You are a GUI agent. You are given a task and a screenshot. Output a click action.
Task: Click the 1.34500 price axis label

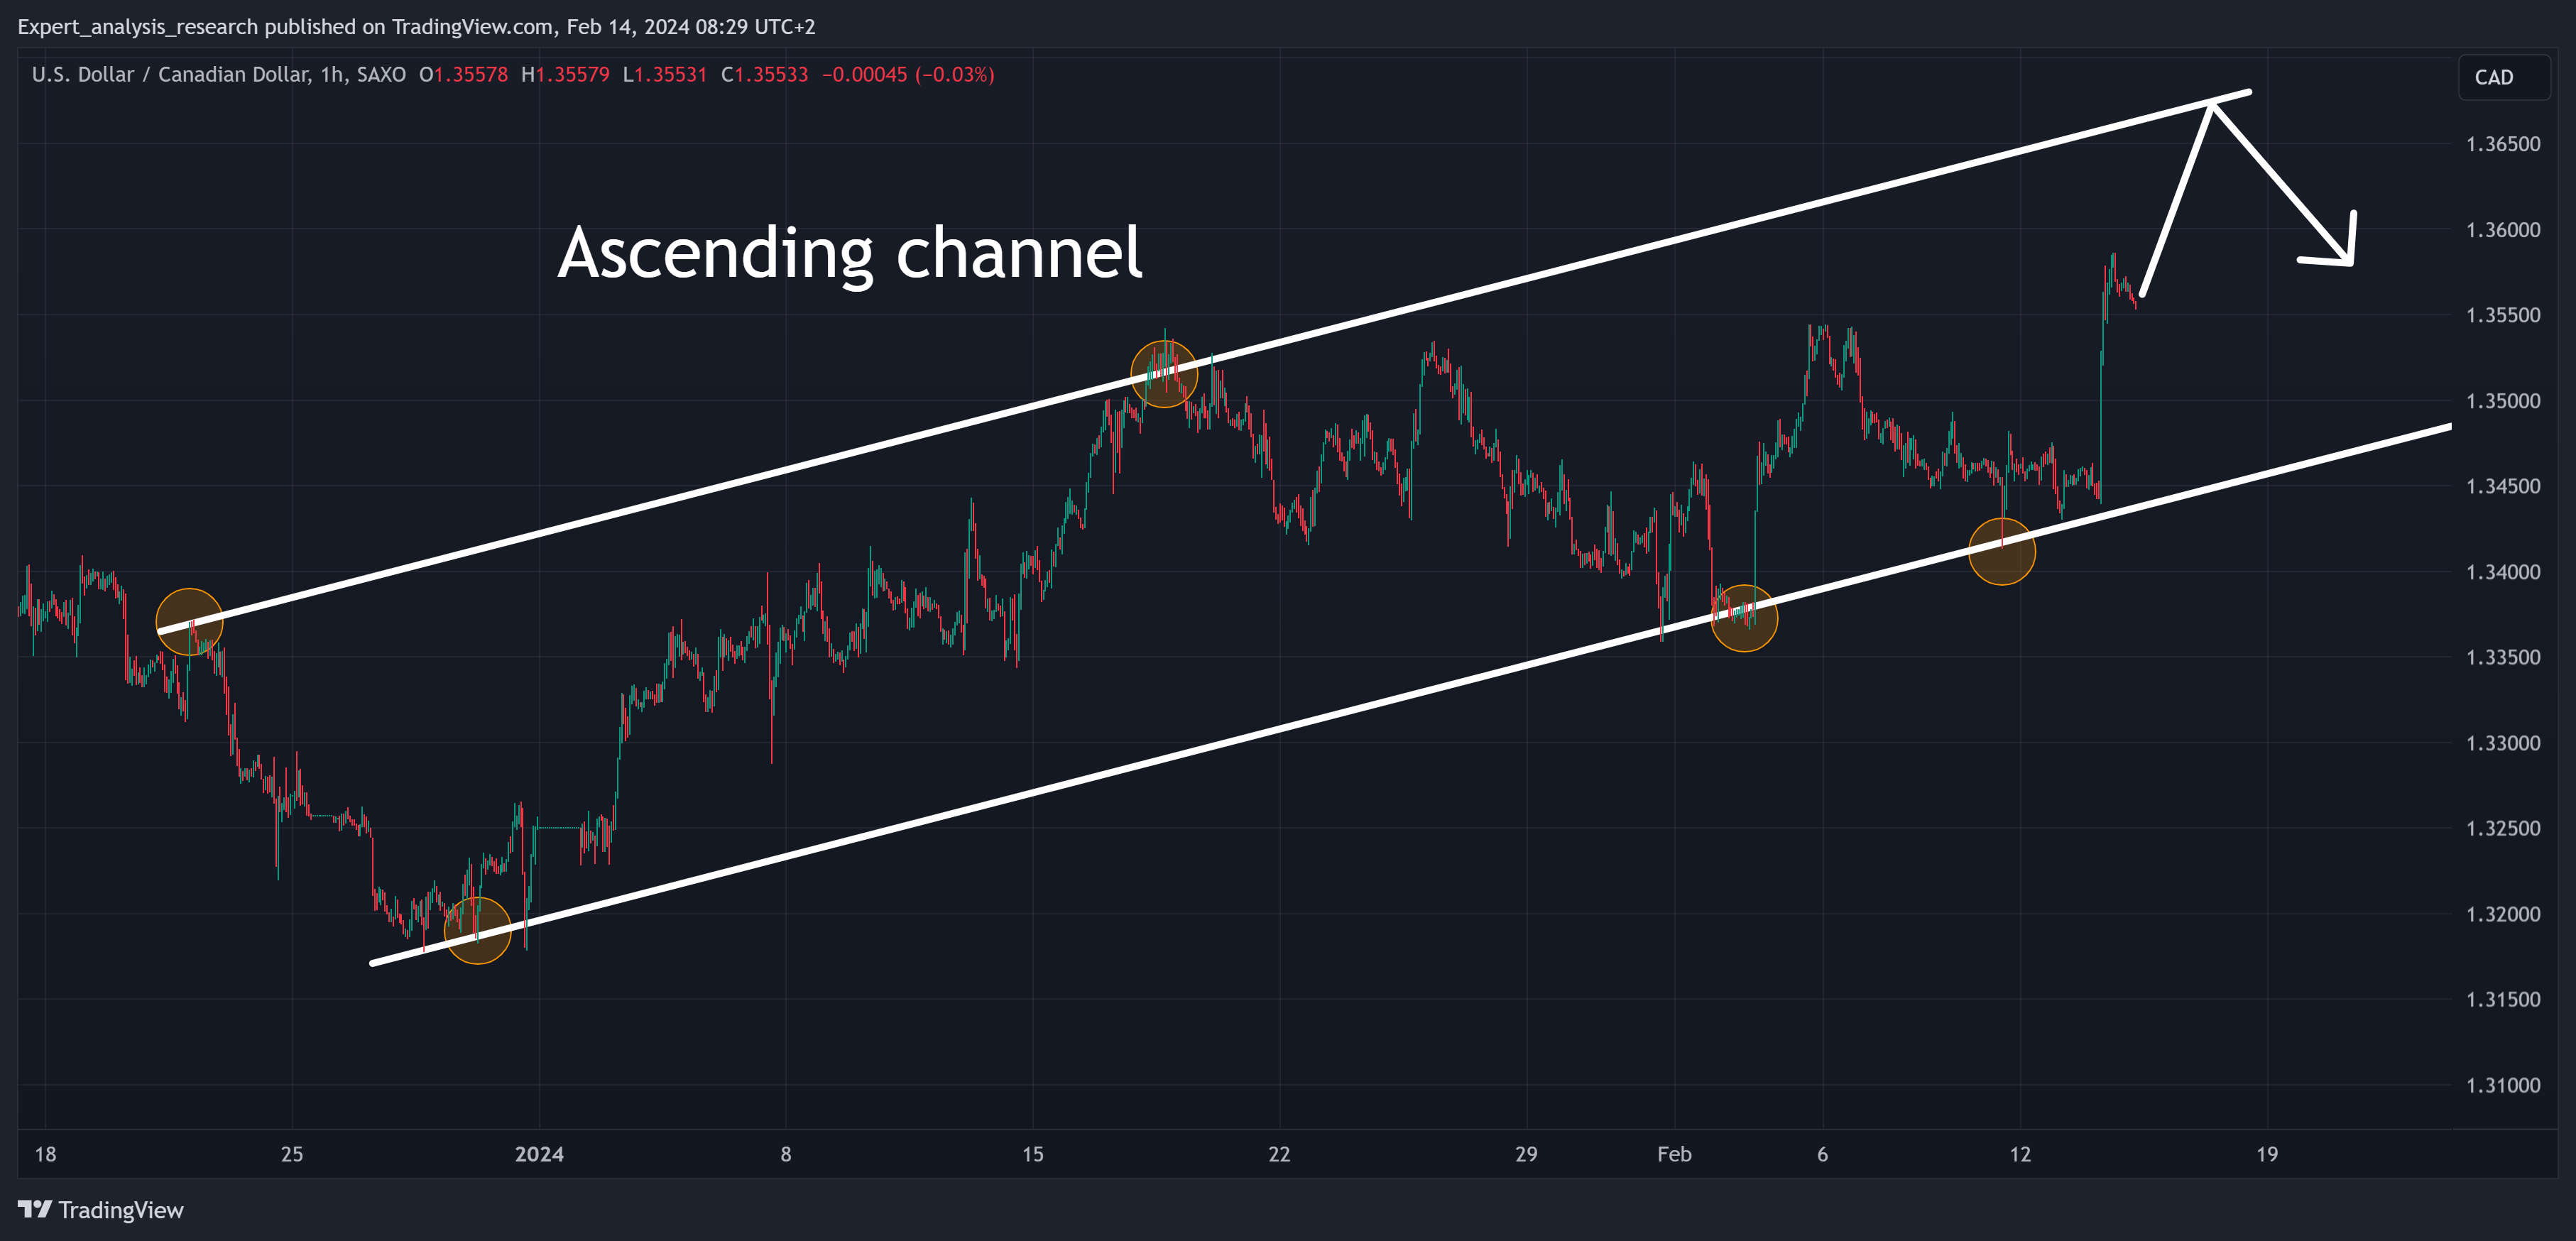click(2503, 486)
